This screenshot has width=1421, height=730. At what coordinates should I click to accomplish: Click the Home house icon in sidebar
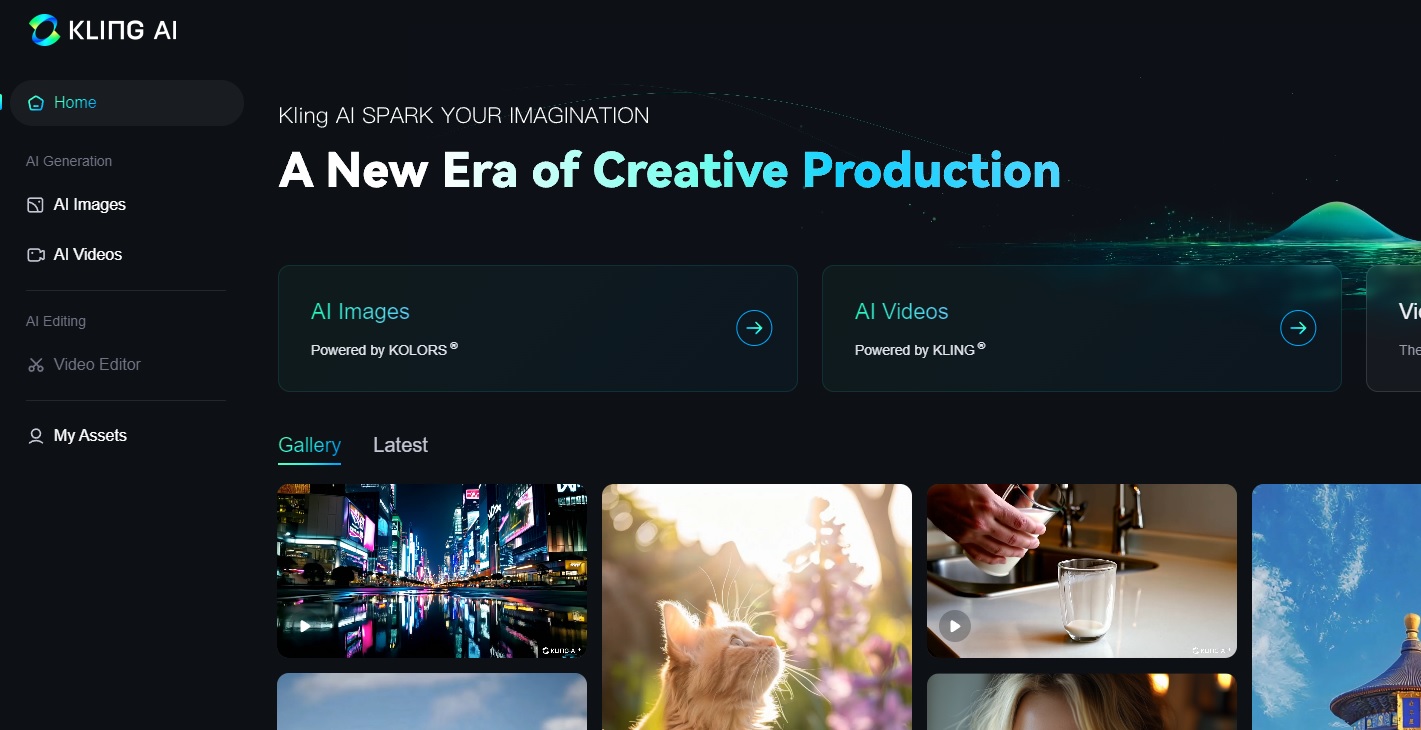[x=36, y=103]
